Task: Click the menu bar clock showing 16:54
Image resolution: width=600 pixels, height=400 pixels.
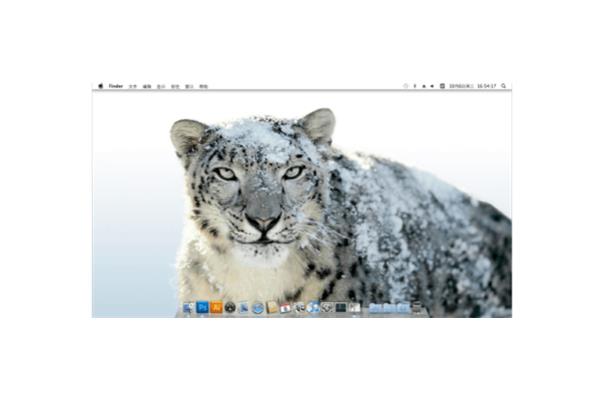Action: pos(486,86)
